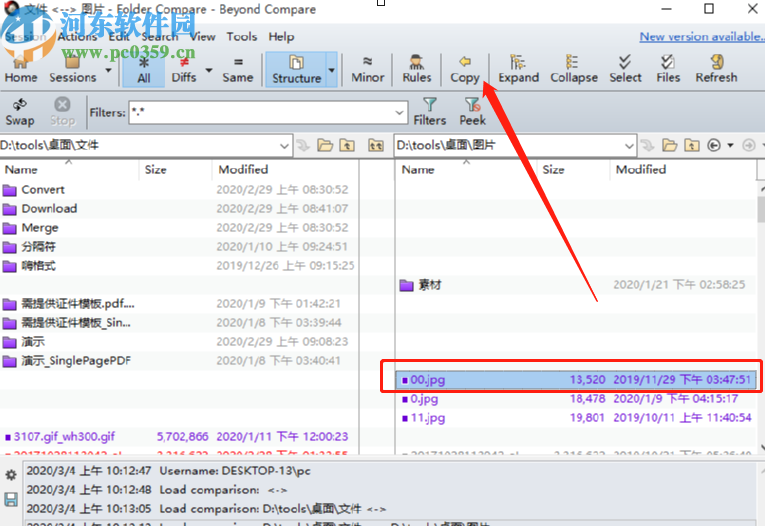Toggle the Structure compare button
Screen dimensions: 765x526
click(x=296, y=70)
